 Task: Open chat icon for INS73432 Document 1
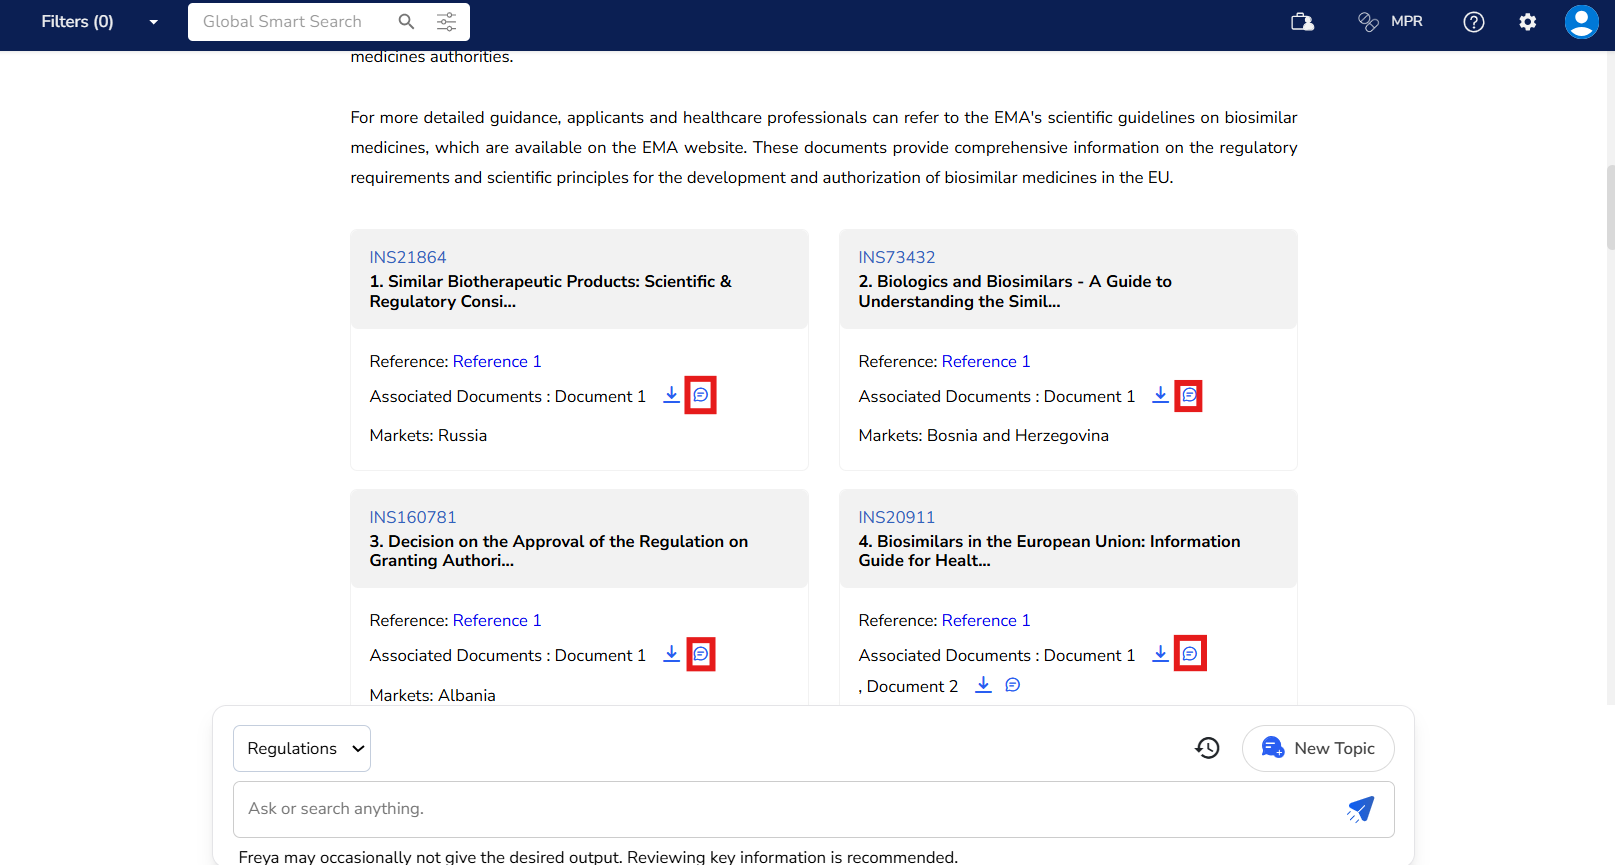(x=1188, y=396)
